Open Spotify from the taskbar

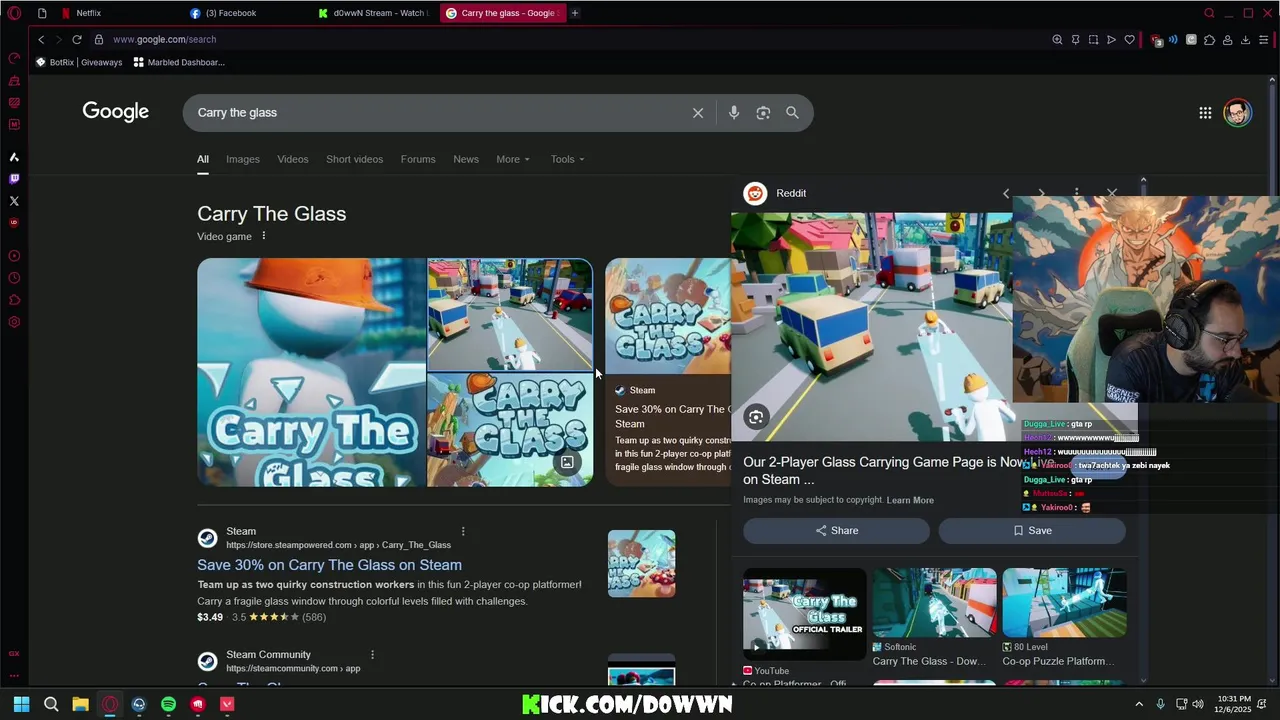point(168,704)
